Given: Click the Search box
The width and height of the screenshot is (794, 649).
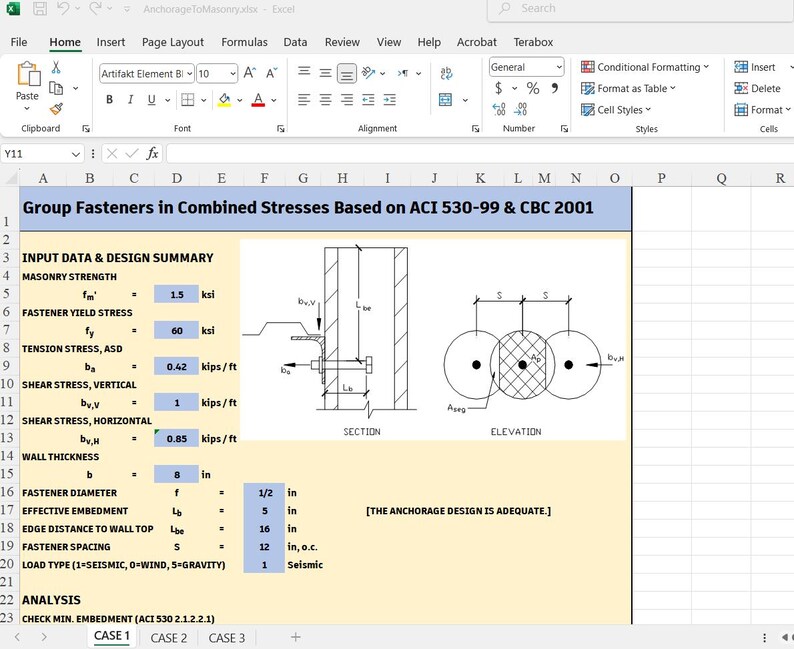Looking at the screenshot, I should (x=641, y=9).
